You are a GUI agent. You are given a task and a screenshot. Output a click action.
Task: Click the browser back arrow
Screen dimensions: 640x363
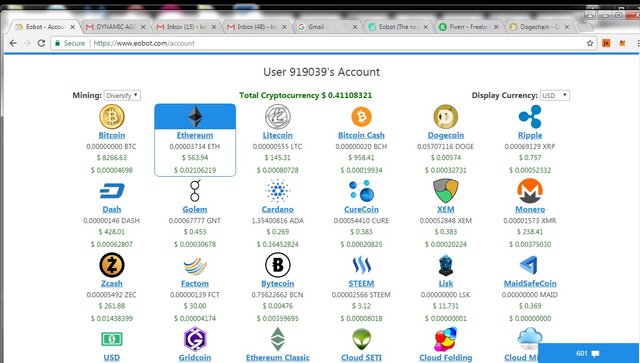click(x=13, y=43)
